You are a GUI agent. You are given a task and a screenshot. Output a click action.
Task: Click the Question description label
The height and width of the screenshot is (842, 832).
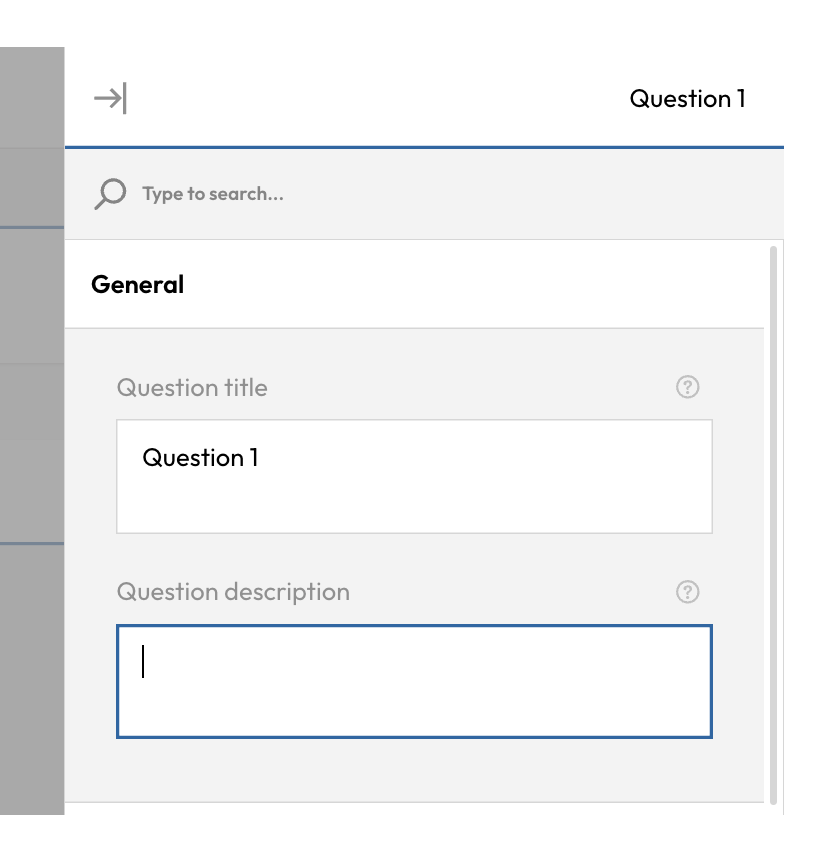pos(233,592)
